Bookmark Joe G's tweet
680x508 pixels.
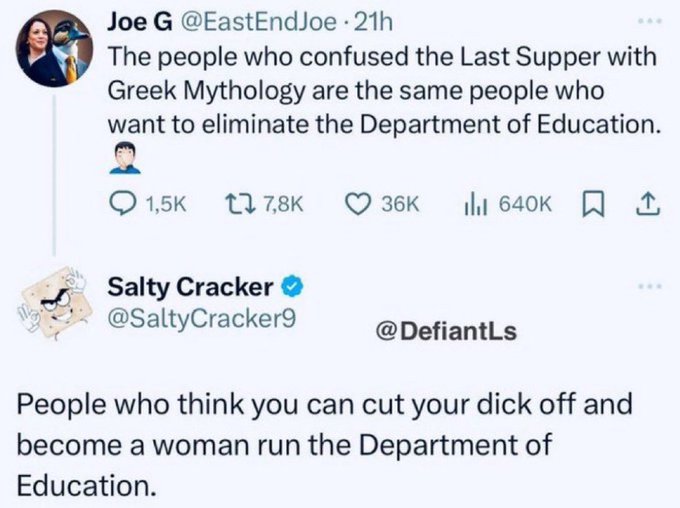point(592,204)
